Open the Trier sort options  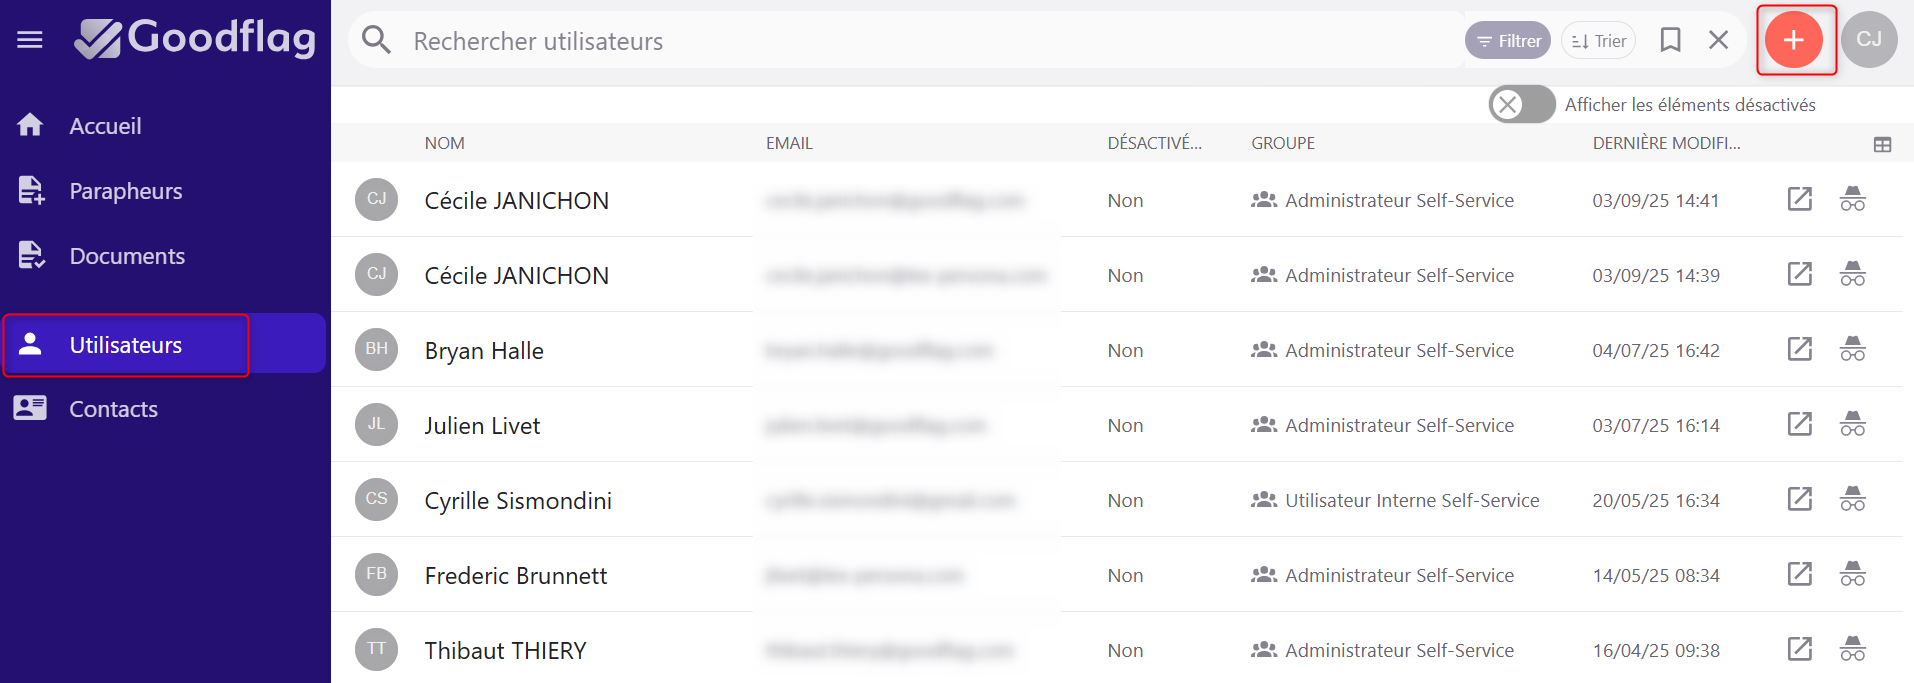tap(1598, 41)
